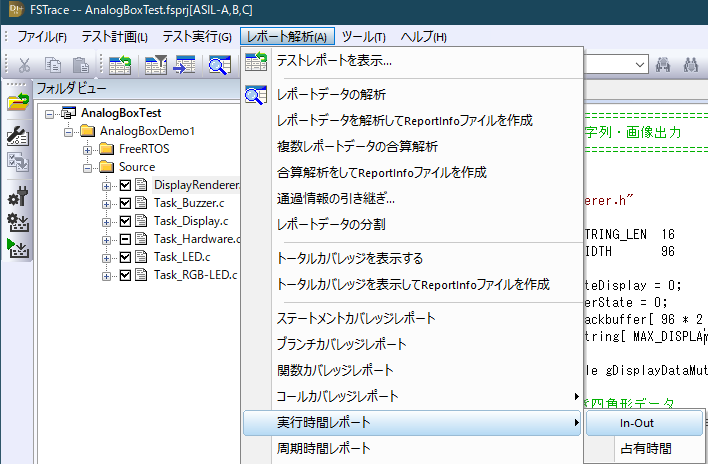Click the greyed convert sidebar icon
Viewport: 708px width, 464px height.
click(x=18, y=162)
